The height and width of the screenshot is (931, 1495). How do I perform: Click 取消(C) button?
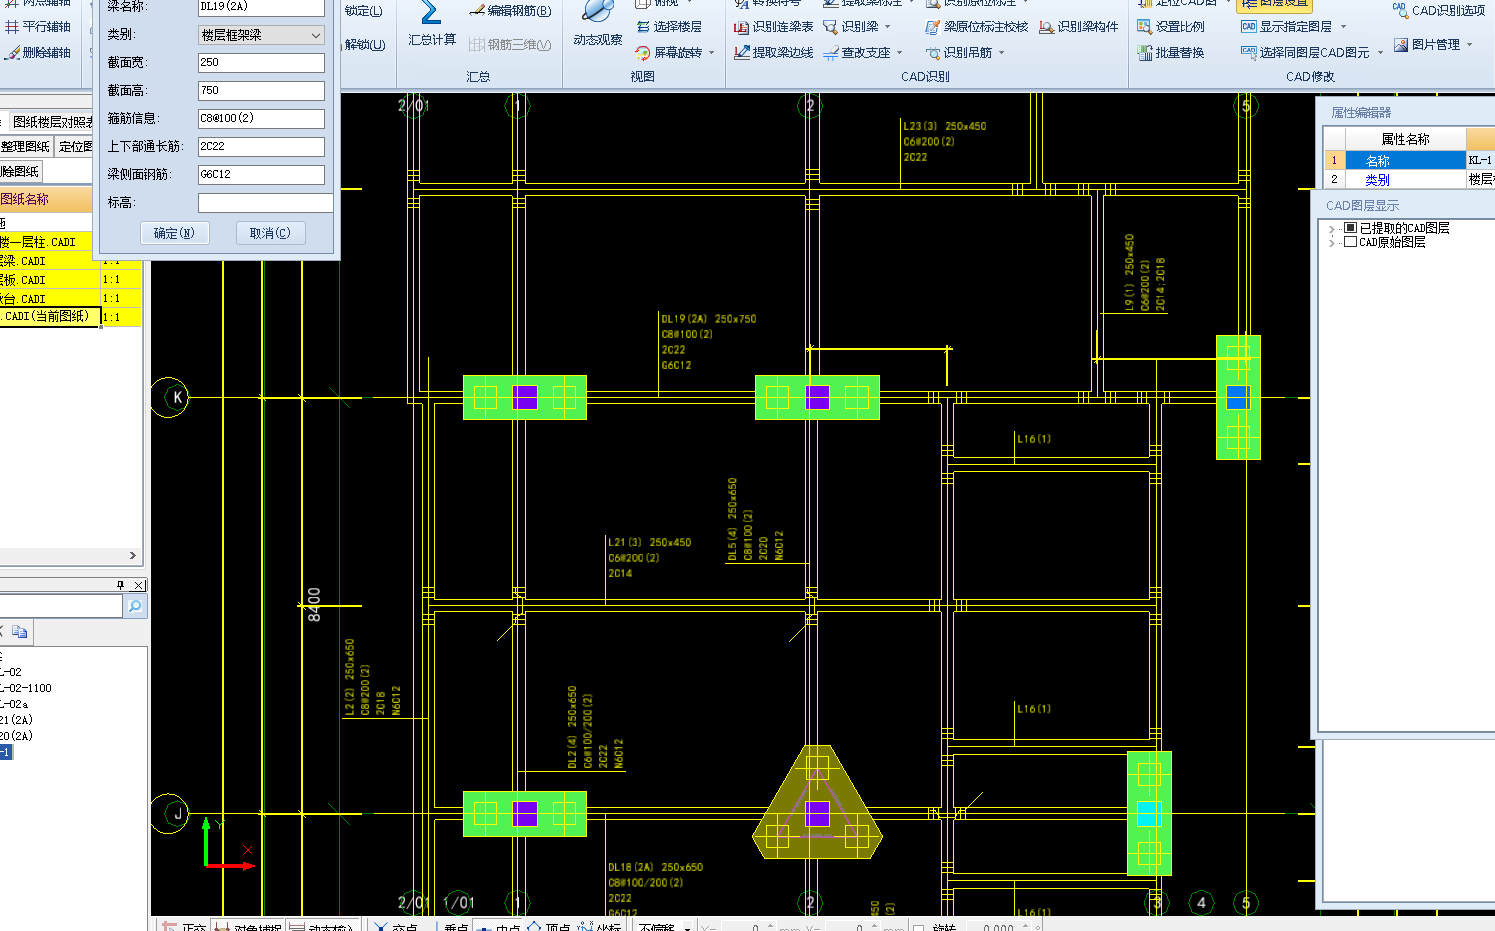270,233
